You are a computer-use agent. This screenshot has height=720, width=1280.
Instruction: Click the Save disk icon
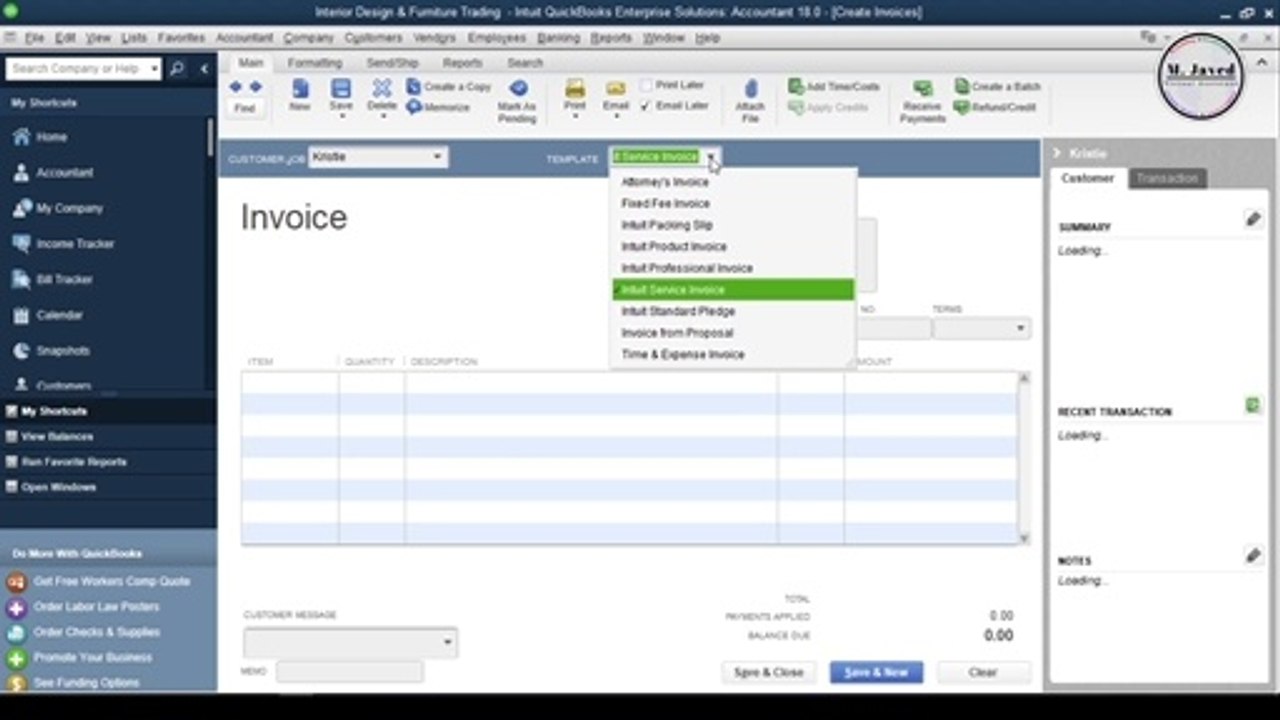point(341,89)
